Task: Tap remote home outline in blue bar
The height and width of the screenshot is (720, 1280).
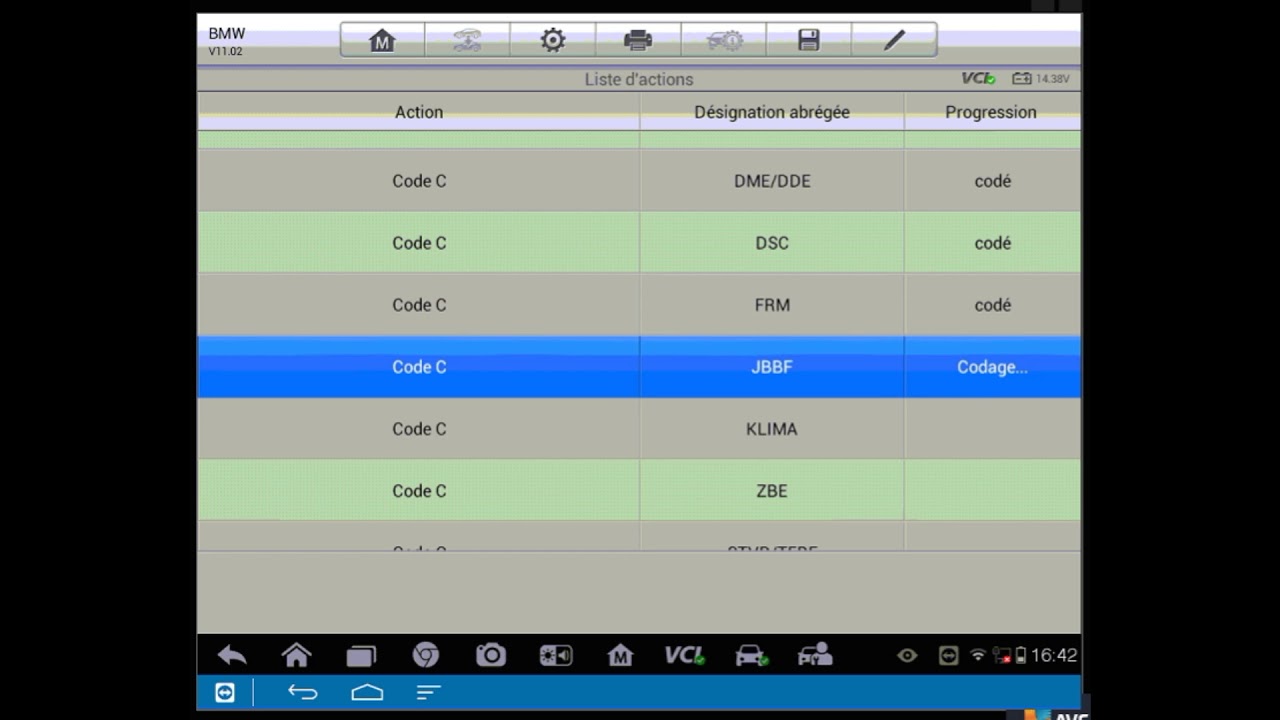Action: coord(367,692)
